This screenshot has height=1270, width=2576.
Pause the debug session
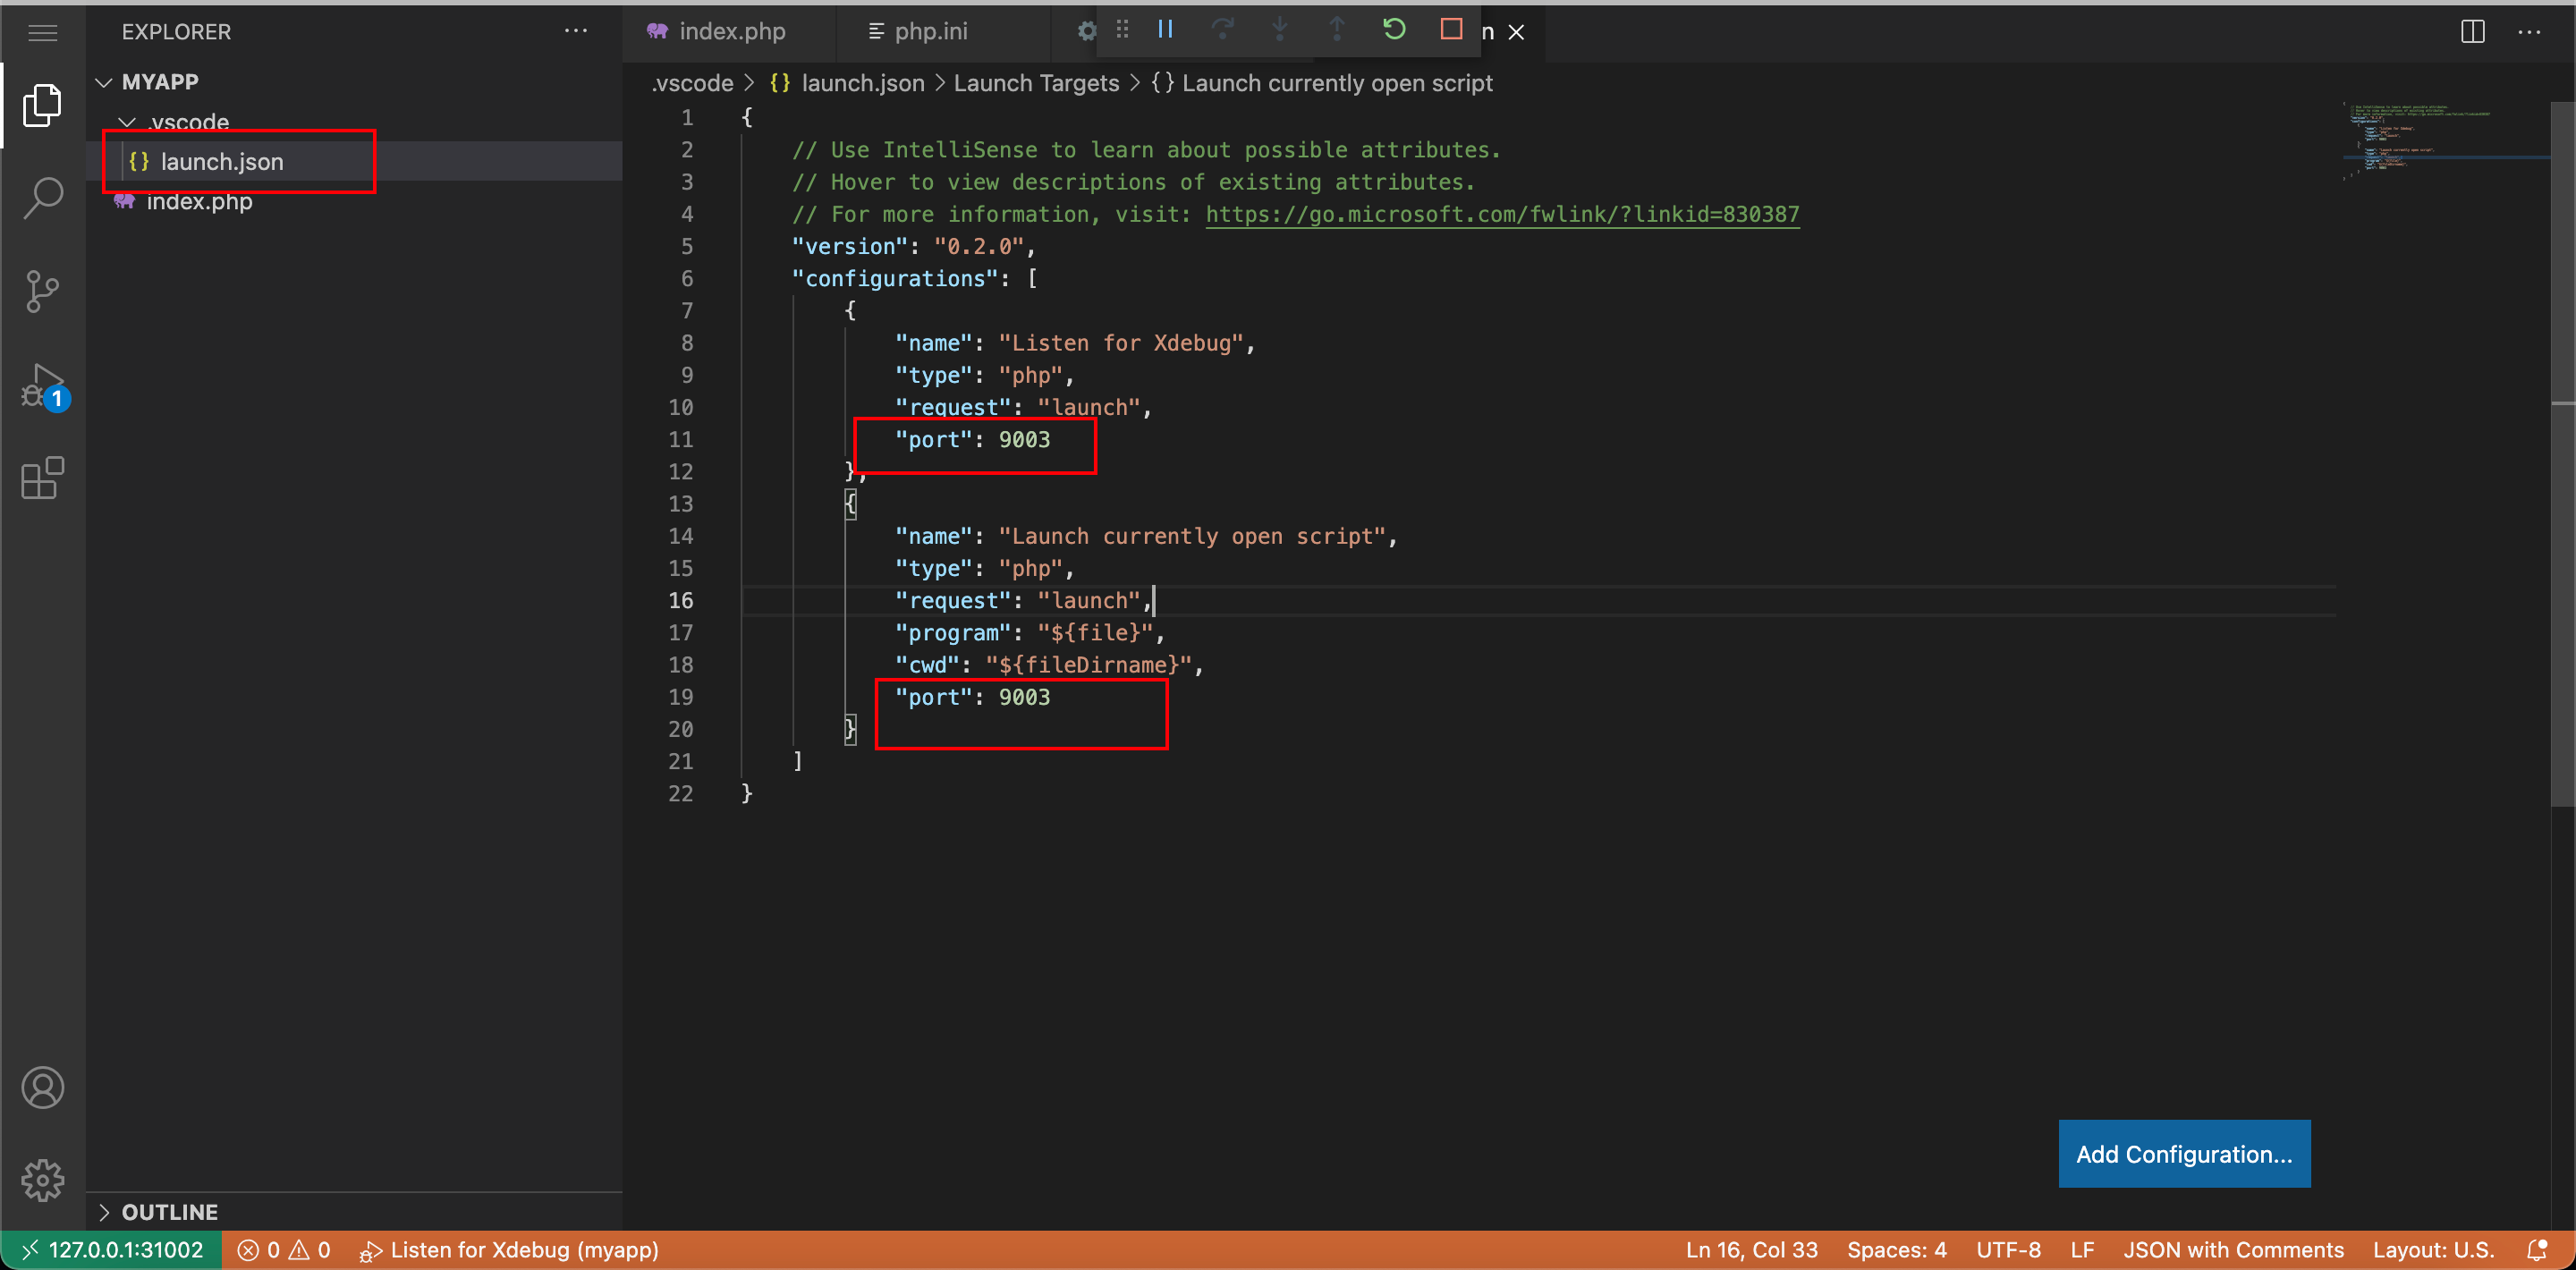[x=1165, y=29]
